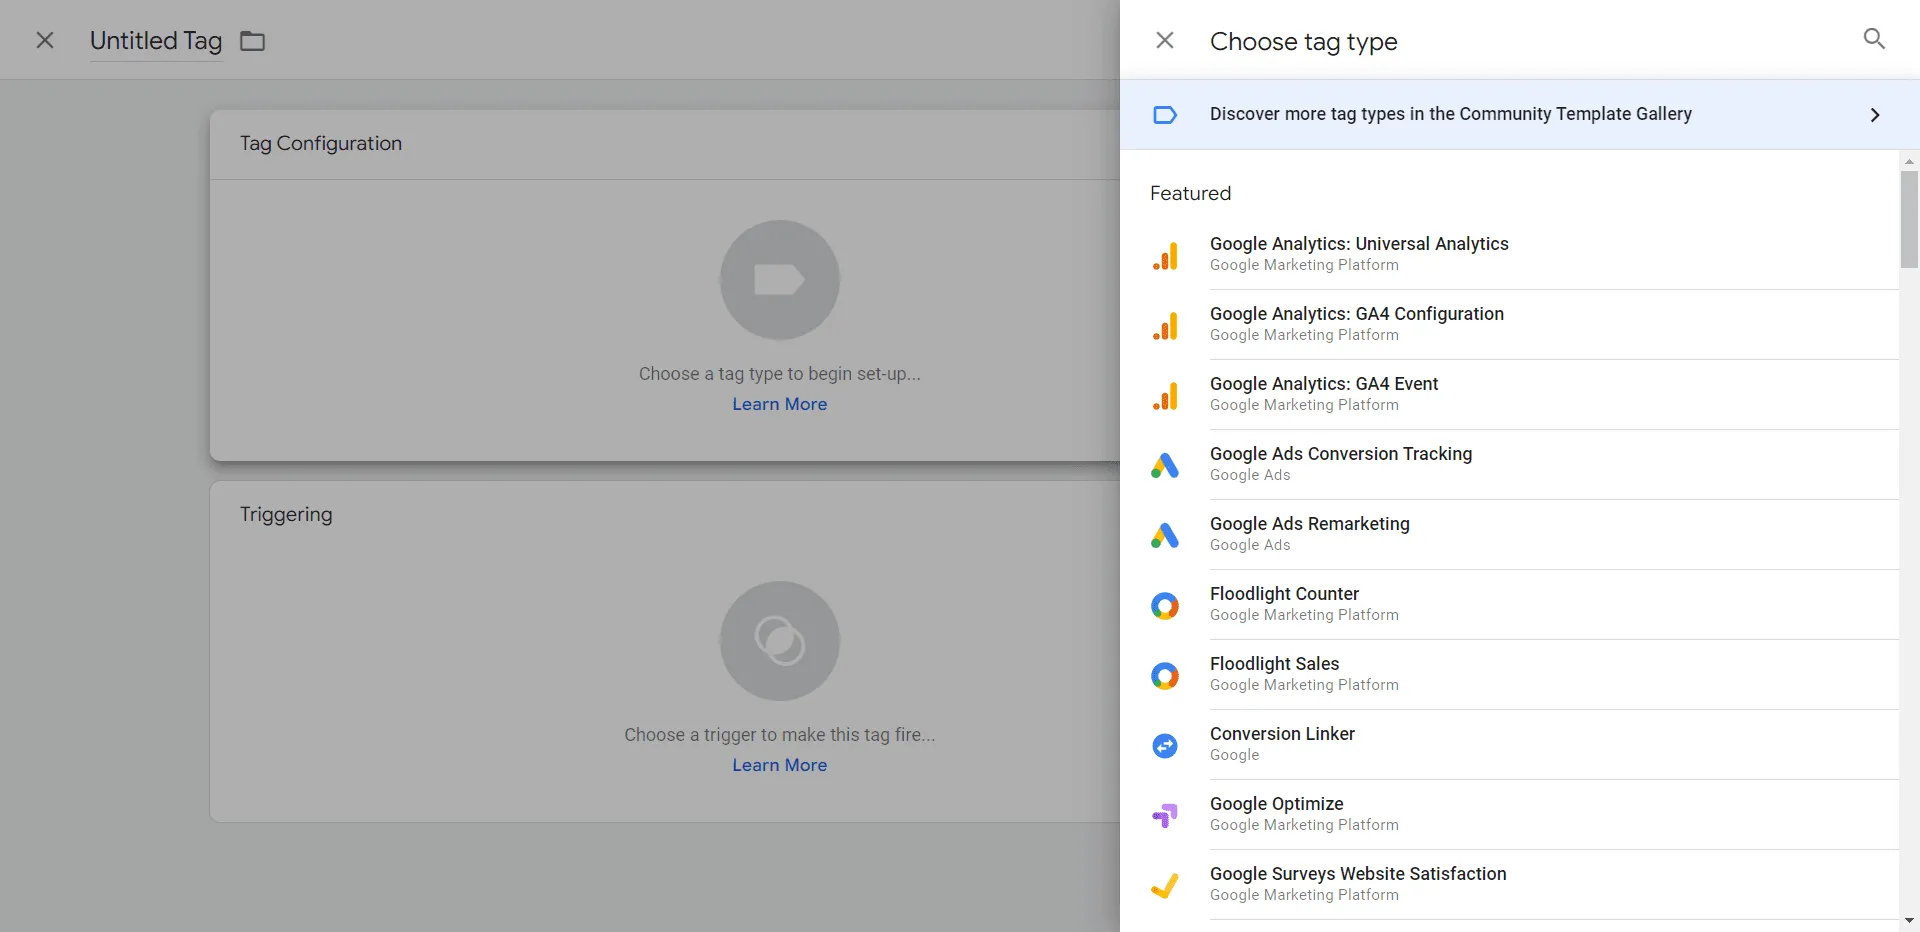Click the Community Template Gallery tag icon
This screenshot has height=932, width=1920.
(x=1165, y=115)
